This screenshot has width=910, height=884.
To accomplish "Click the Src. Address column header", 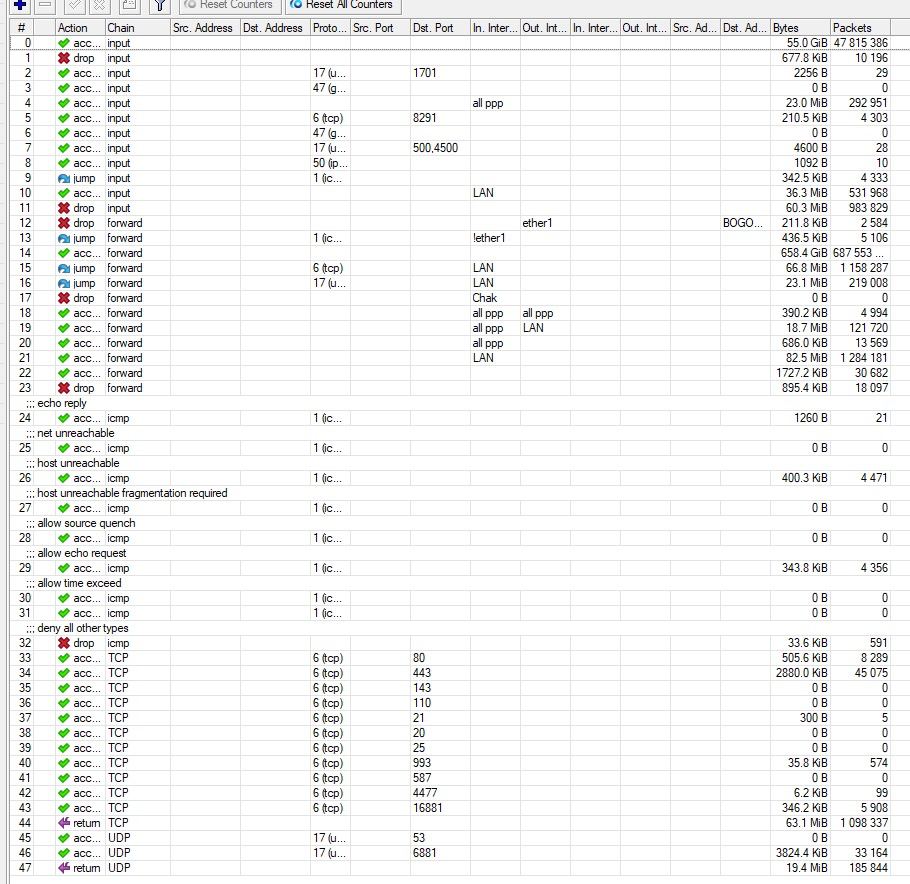I will pyautogui.click(x=205, y=28).
